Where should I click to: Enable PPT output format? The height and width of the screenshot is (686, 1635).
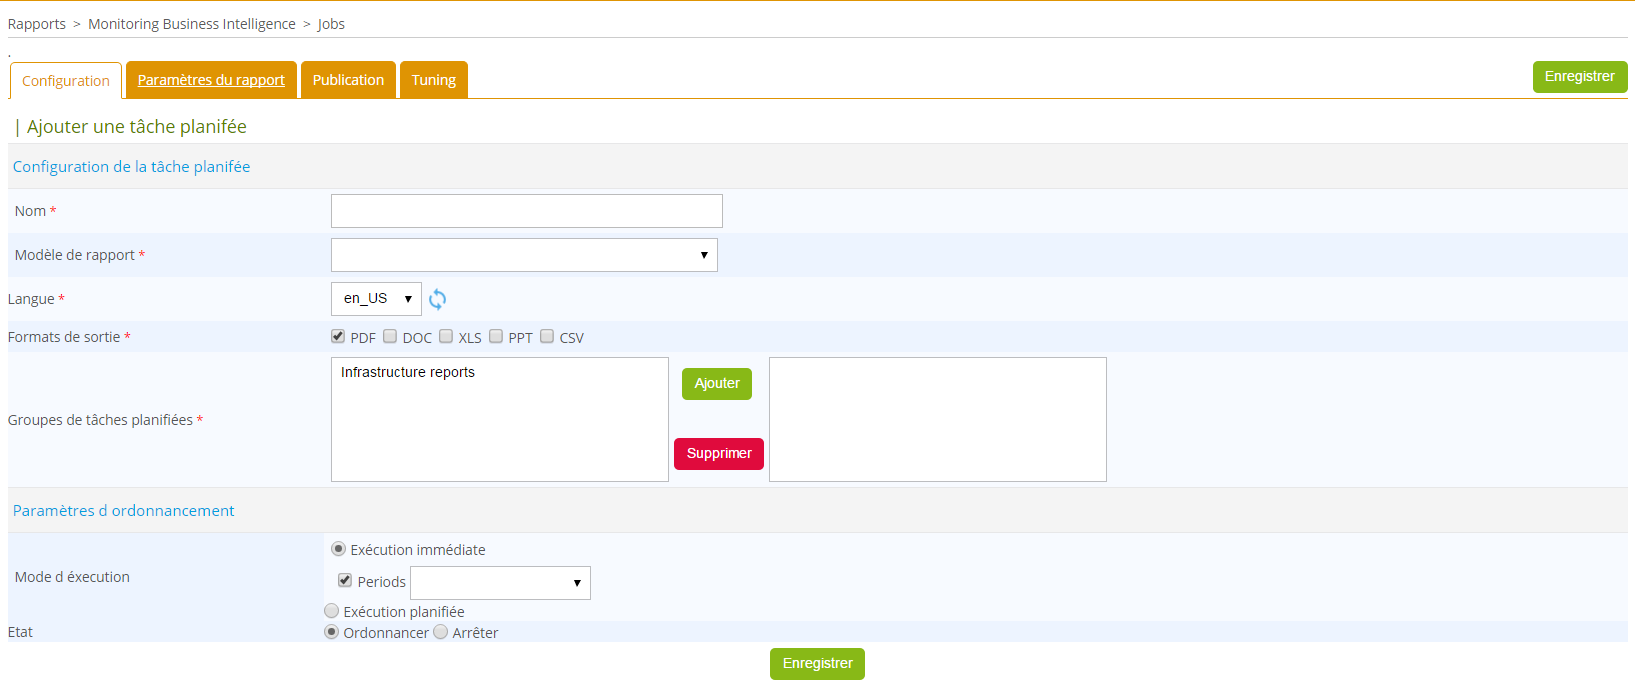(496, 337)
